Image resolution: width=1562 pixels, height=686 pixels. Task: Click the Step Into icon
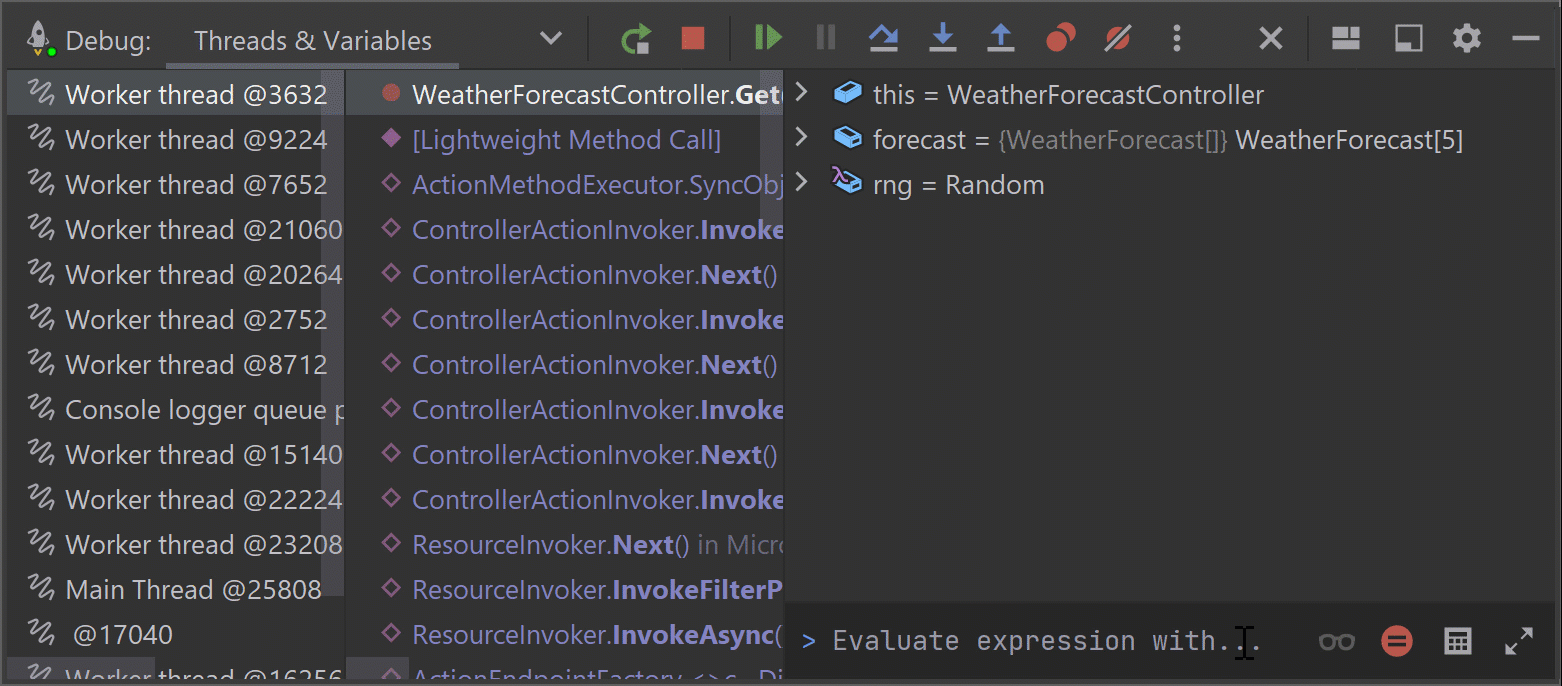click(x=942, y=39)
